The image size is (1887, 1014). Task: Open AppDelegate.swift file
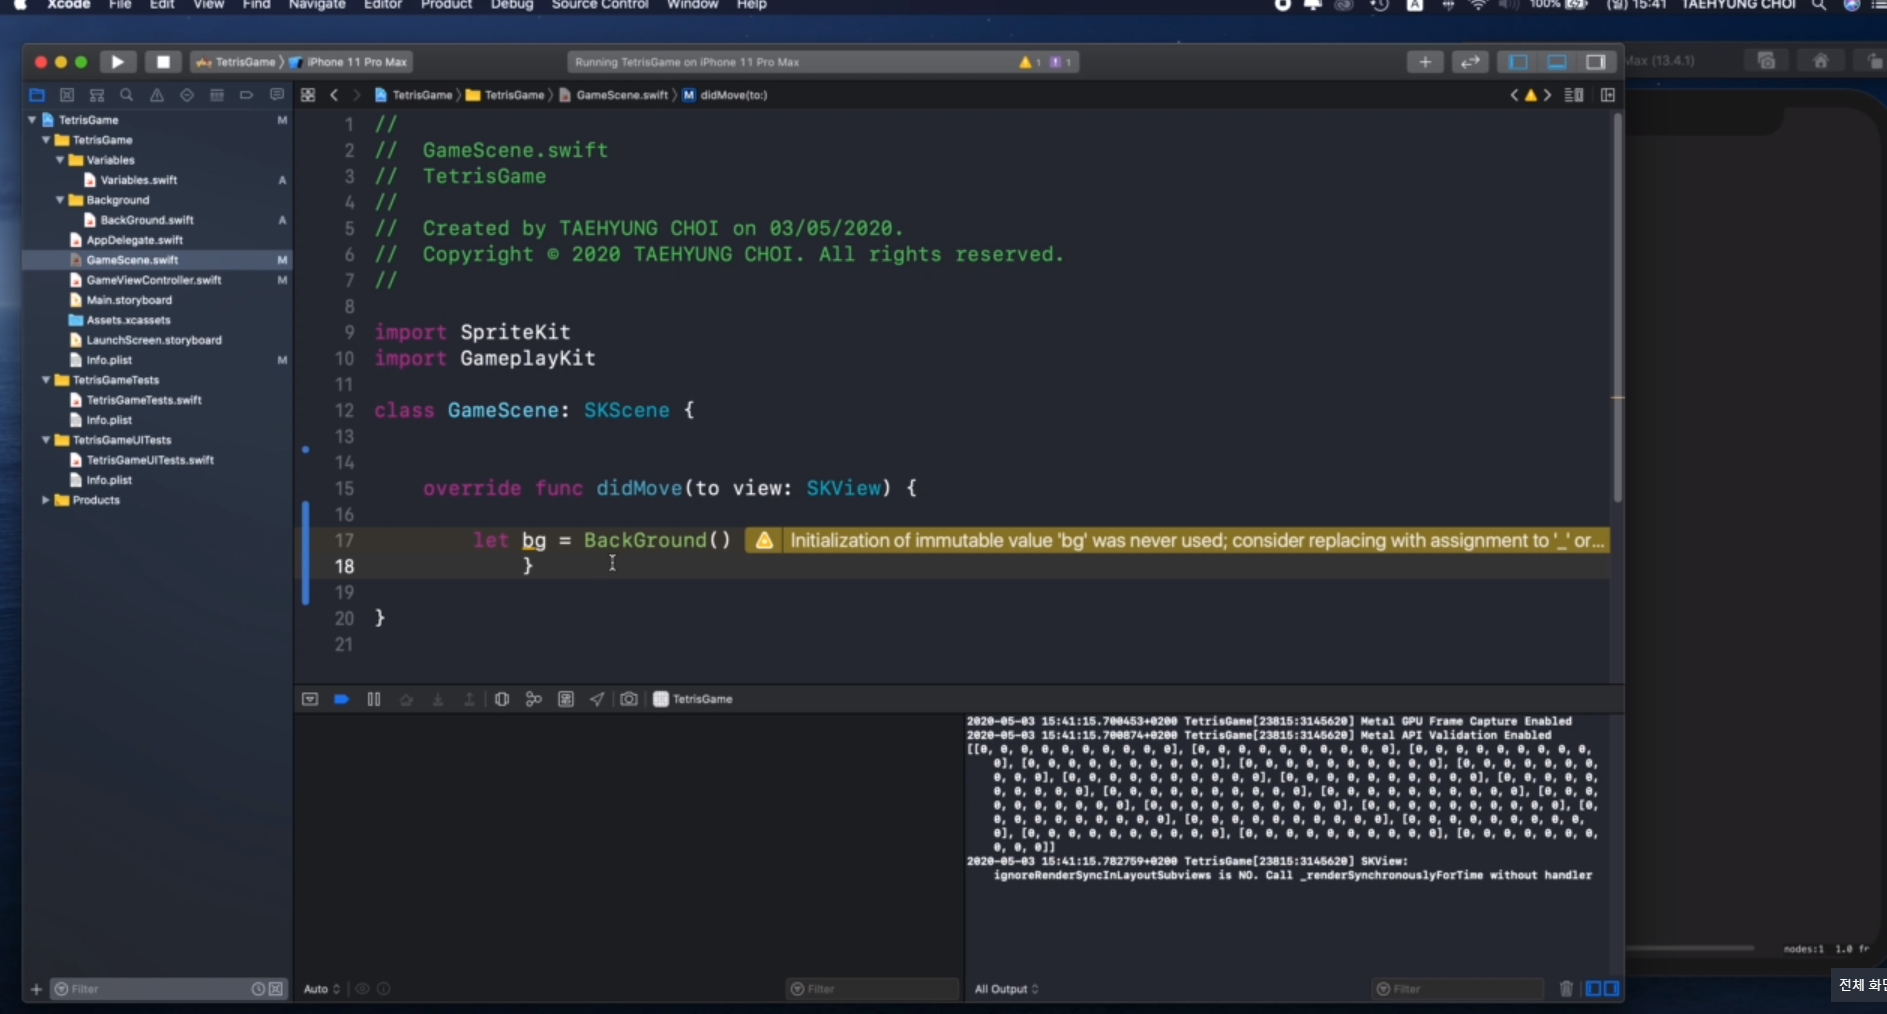click(134, 240)
